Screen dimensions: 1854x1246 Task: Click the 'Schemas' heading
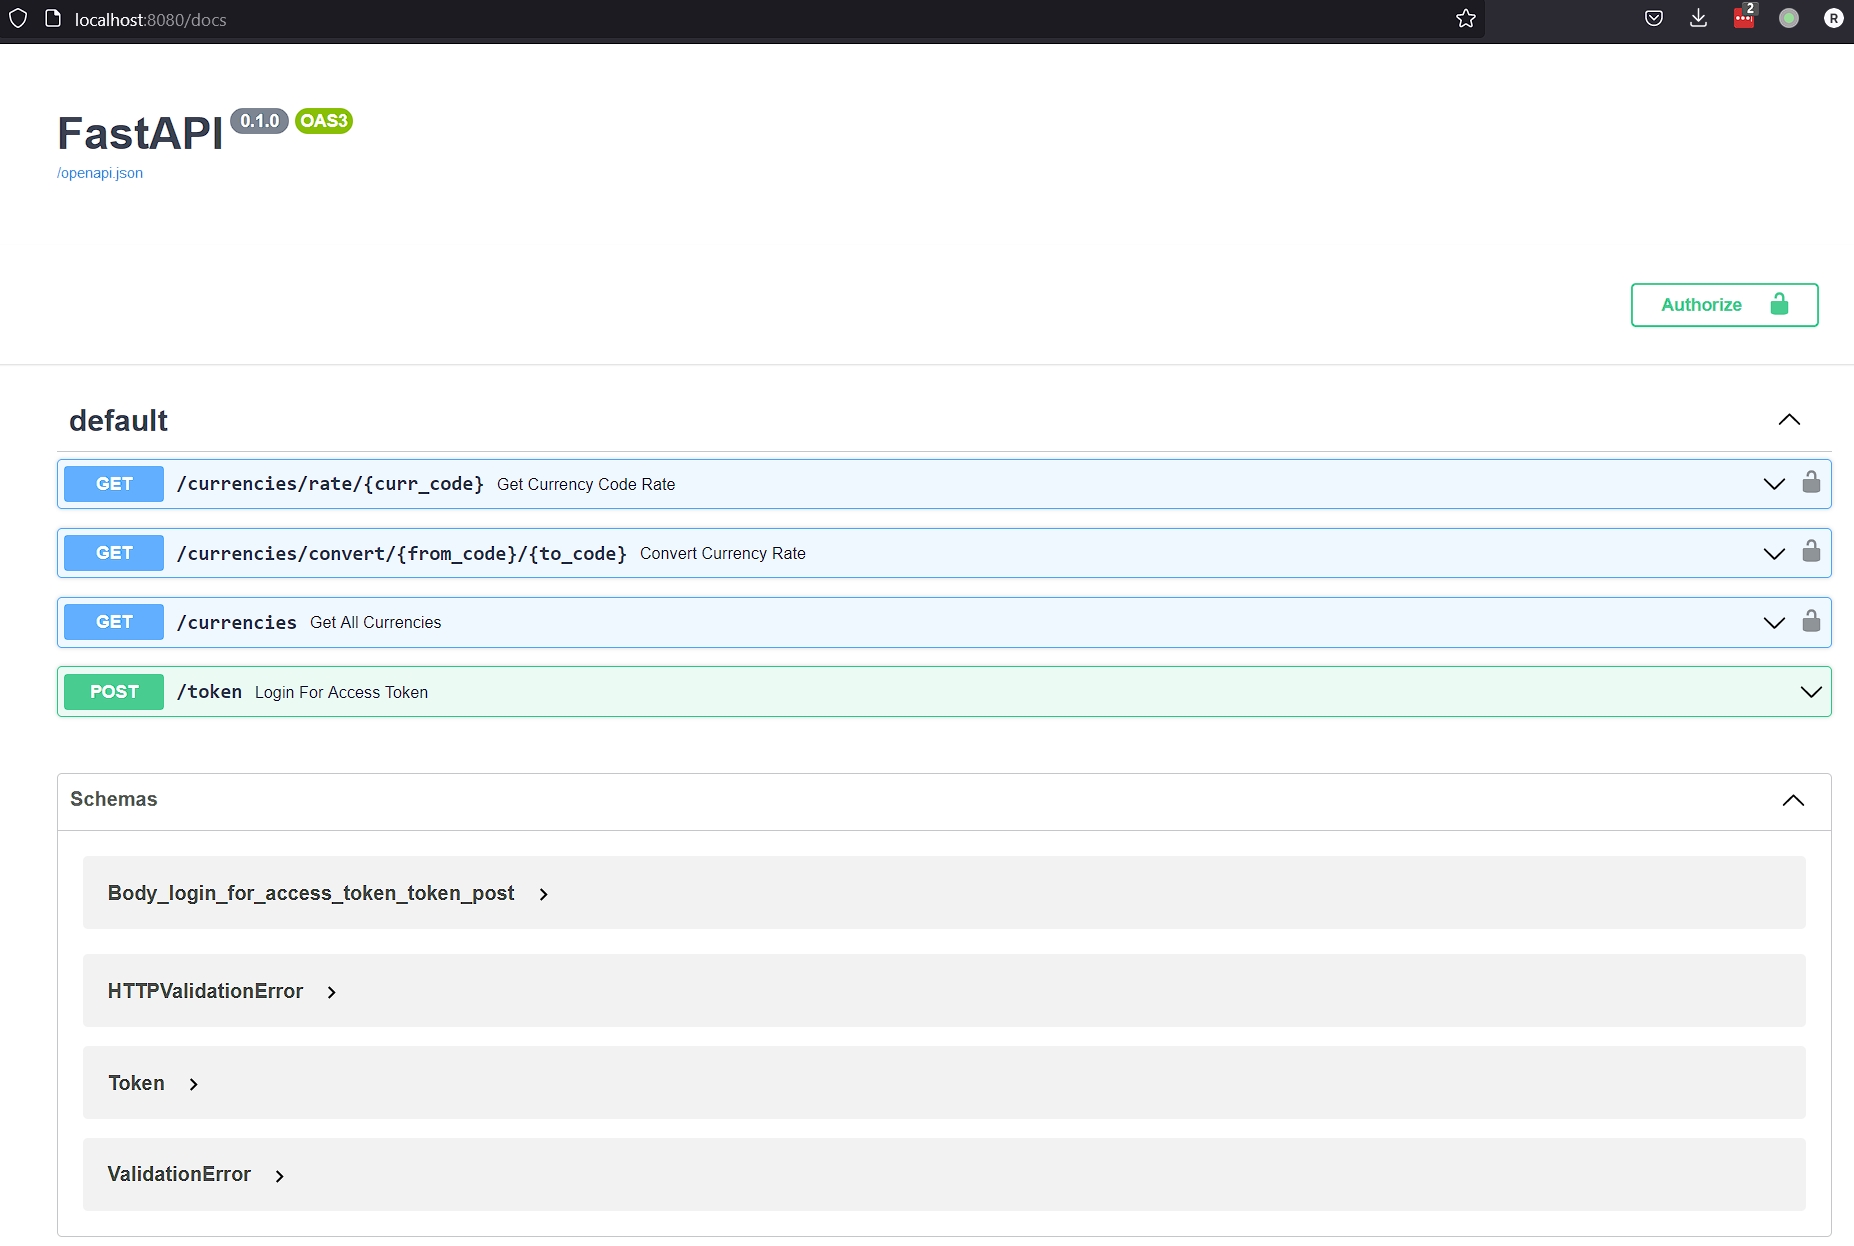pos(113,799)
